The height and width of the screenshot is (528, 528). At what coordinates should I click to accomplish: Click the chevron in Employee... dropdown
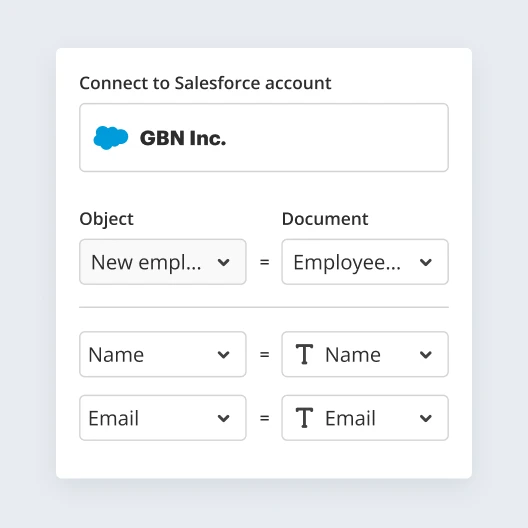426,262
